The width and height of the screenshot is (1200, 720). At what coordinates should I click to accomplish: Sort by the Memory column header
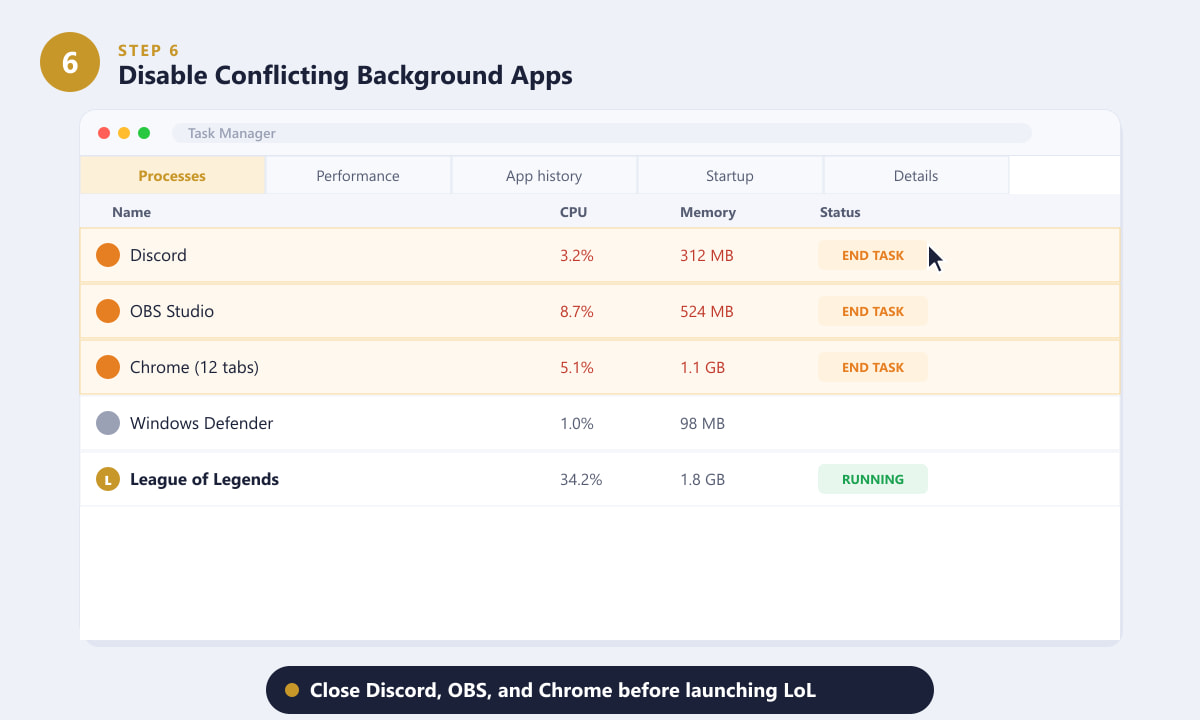coord(708,212)
